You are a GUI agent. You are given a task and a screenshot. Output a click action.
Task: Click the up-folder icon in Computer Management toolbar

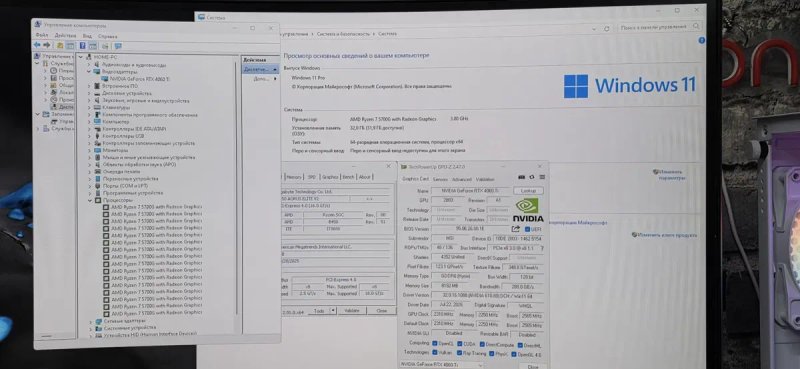[60, 46]
